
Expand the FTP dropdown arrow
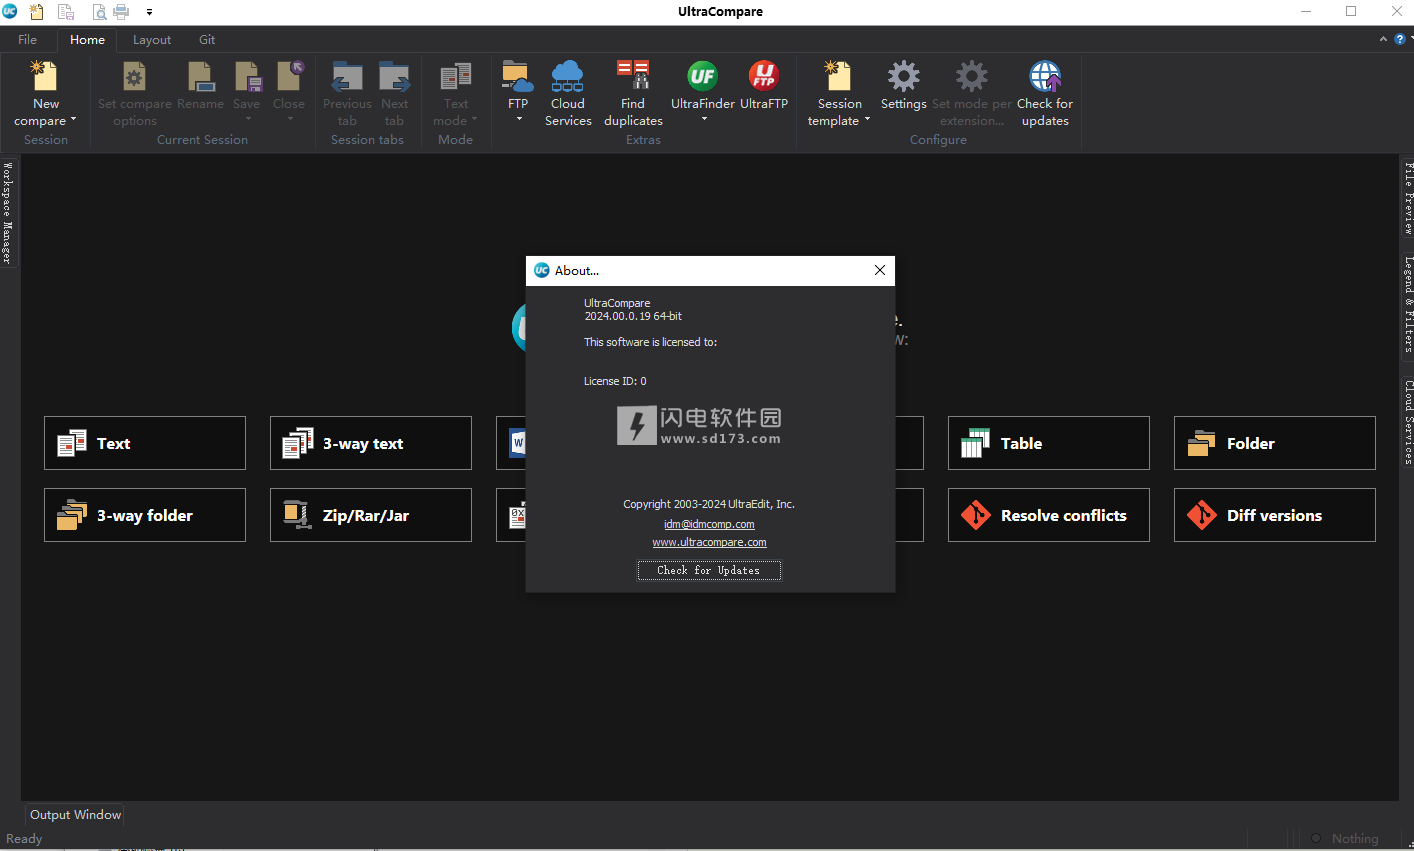518,119
